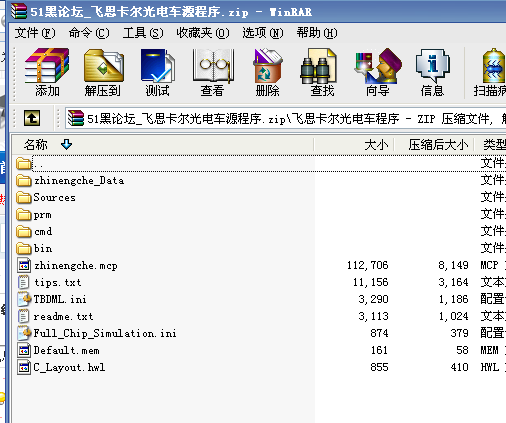The width and height of the screenshot is (506, 423).
Task: Click the 3,290 size value
Action: coord(373,299)
